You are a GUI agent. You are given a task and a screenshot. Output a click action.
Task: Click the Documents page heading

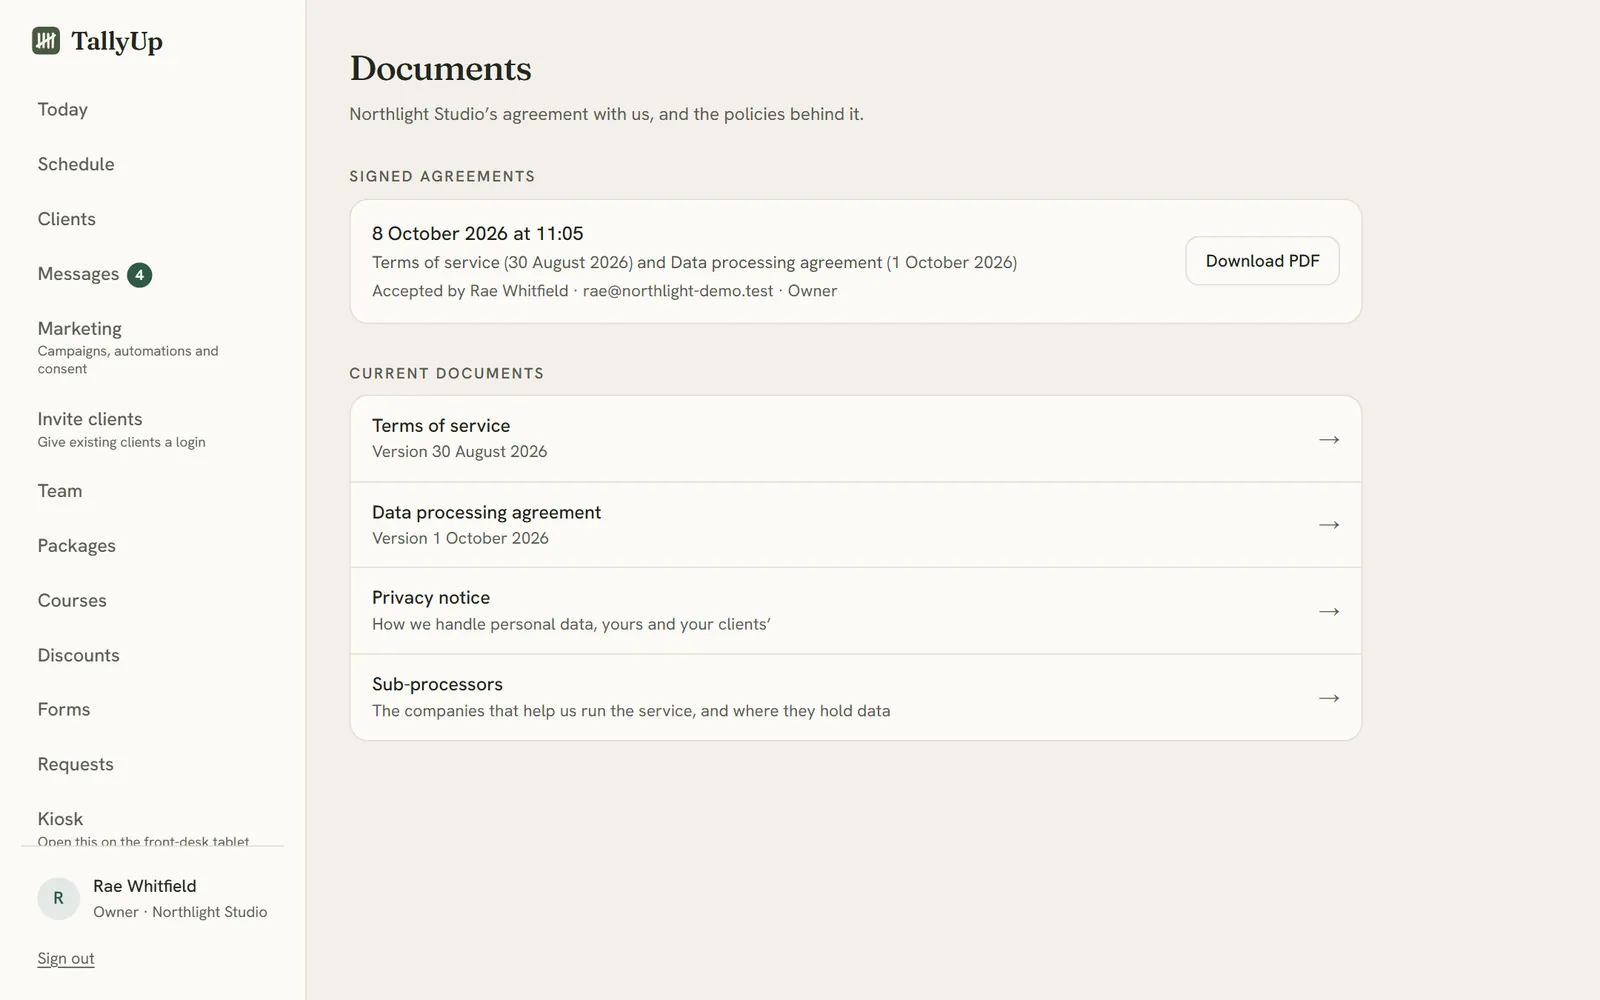tap(441, 68)
